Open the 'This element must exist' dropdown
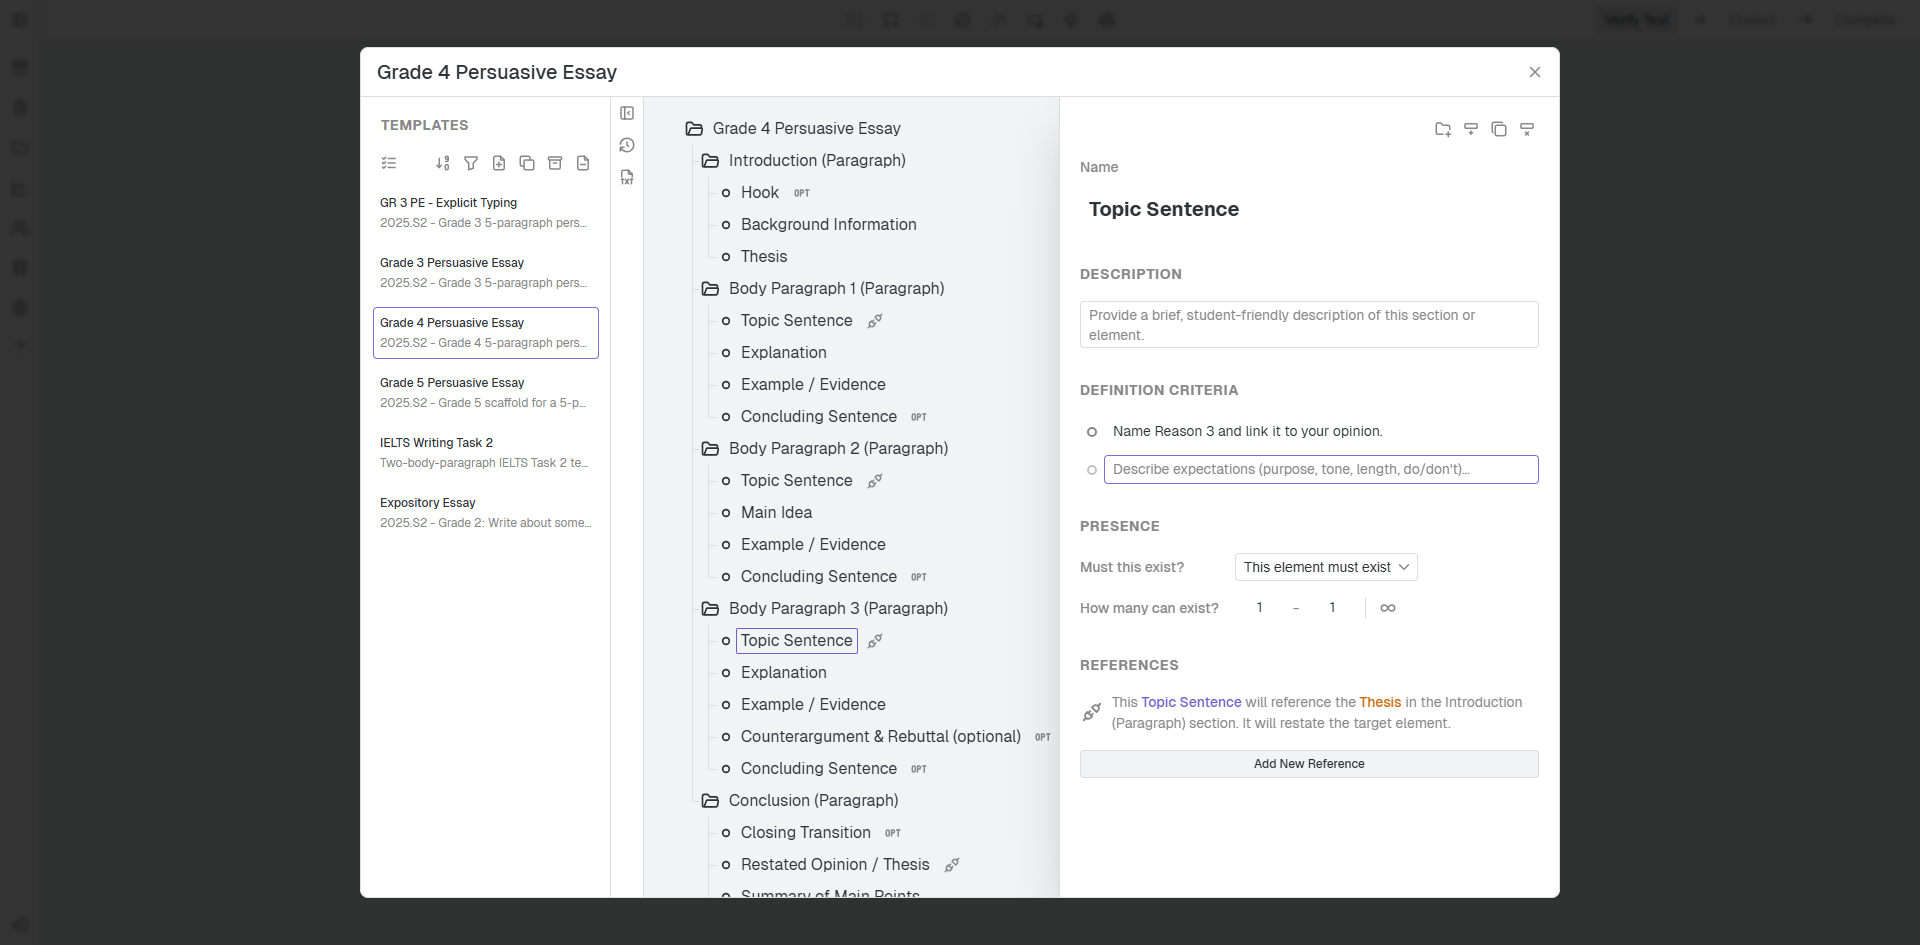This screenshot has height=945, width=1920. coord(1326,567)
